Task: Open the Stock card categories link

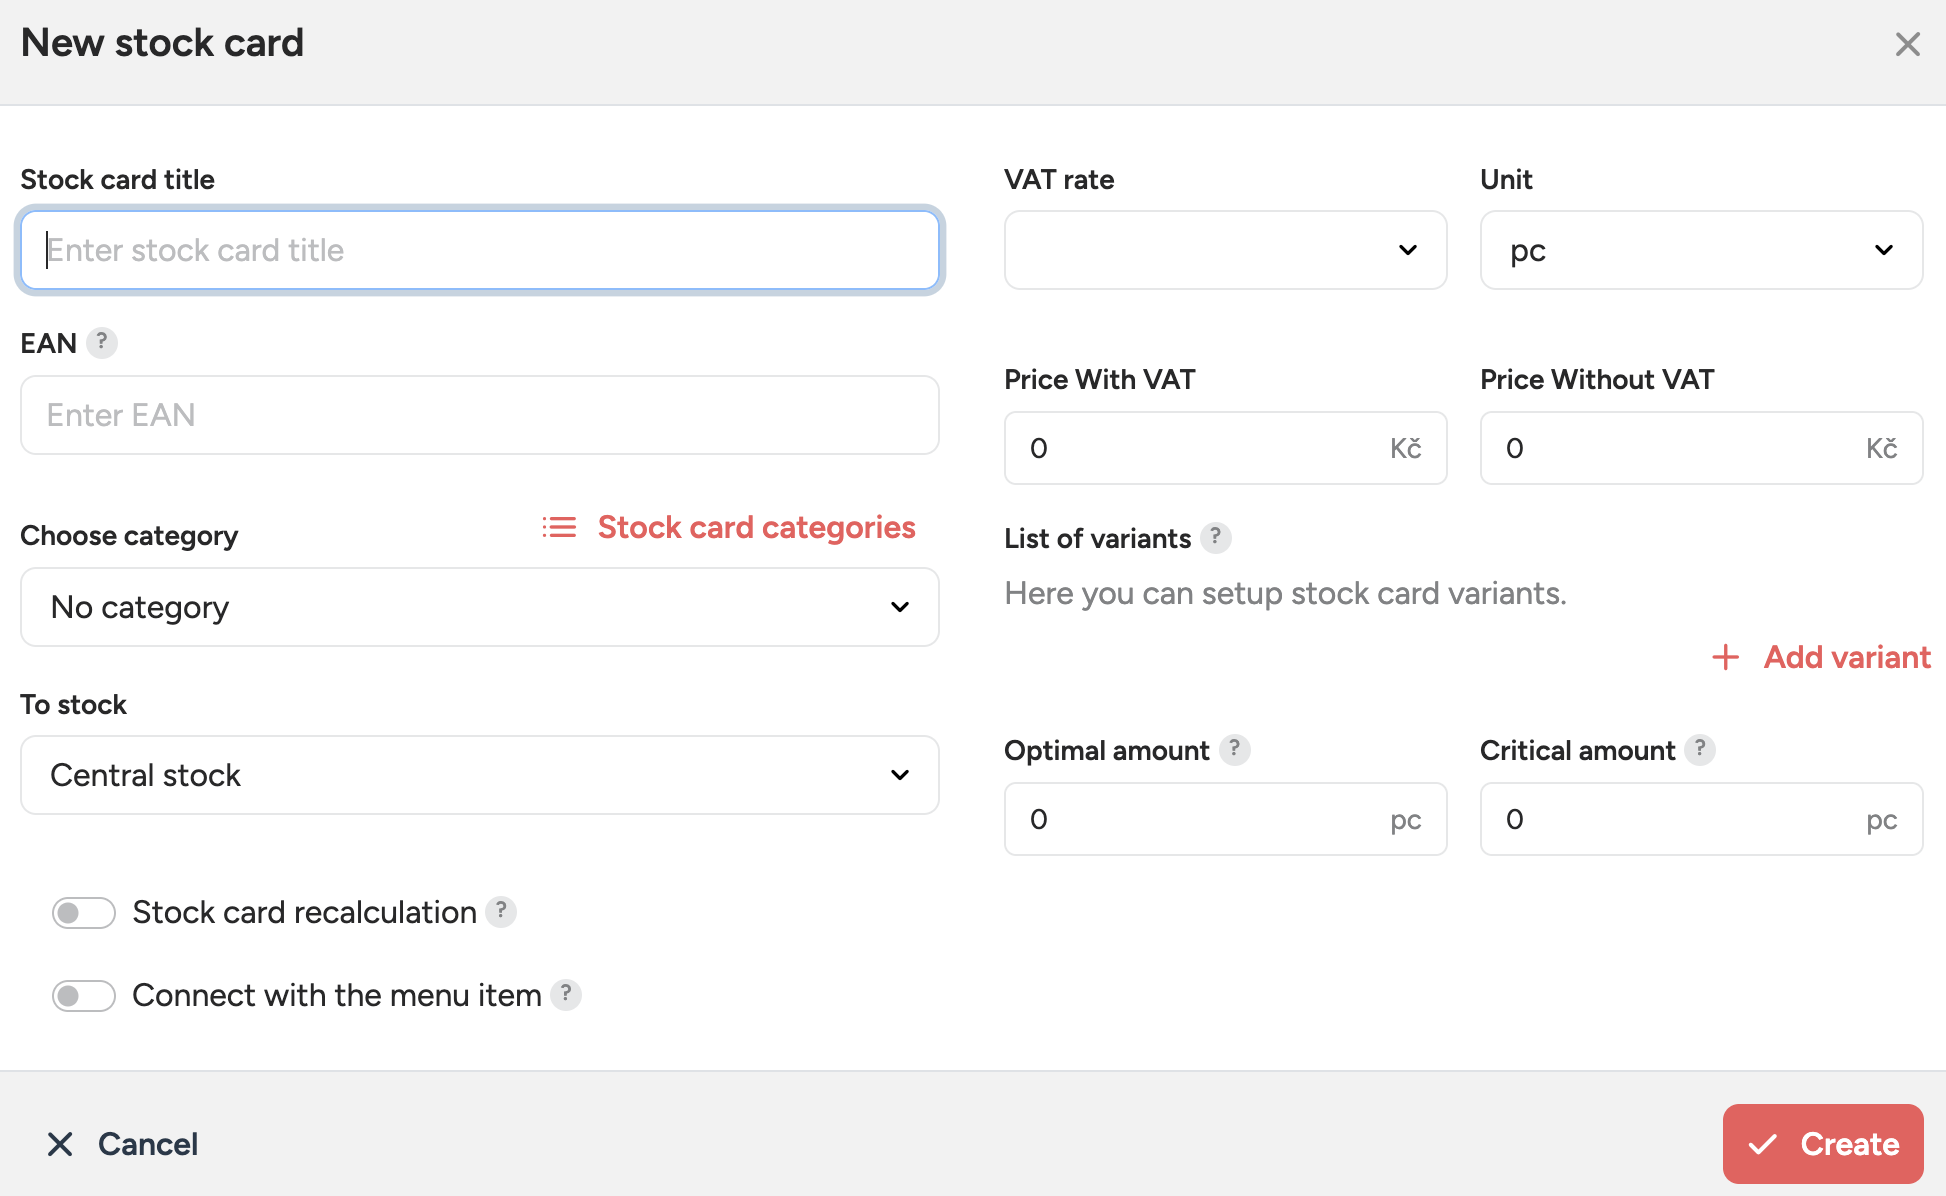Action: (x=756, y=527)
